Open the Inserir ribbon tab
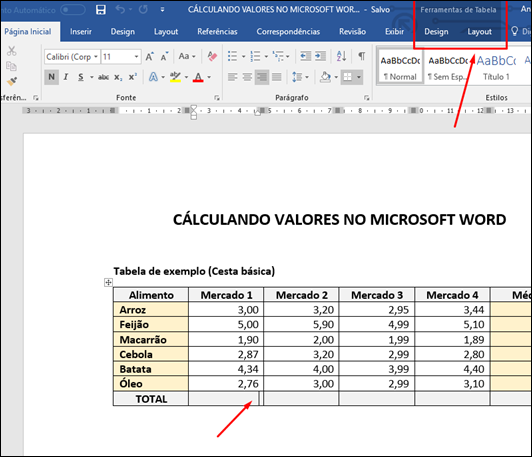 tap(81, 32)
